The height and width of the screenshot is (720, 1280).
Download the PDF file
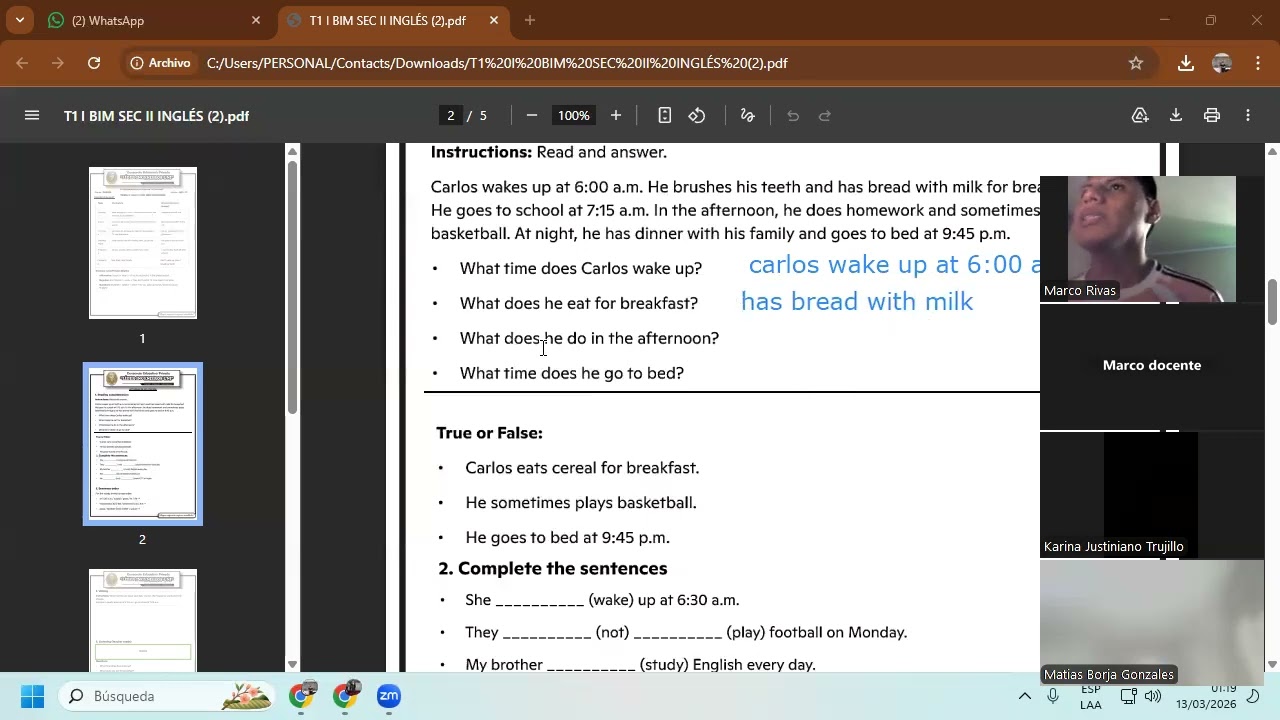point(1176,116)
